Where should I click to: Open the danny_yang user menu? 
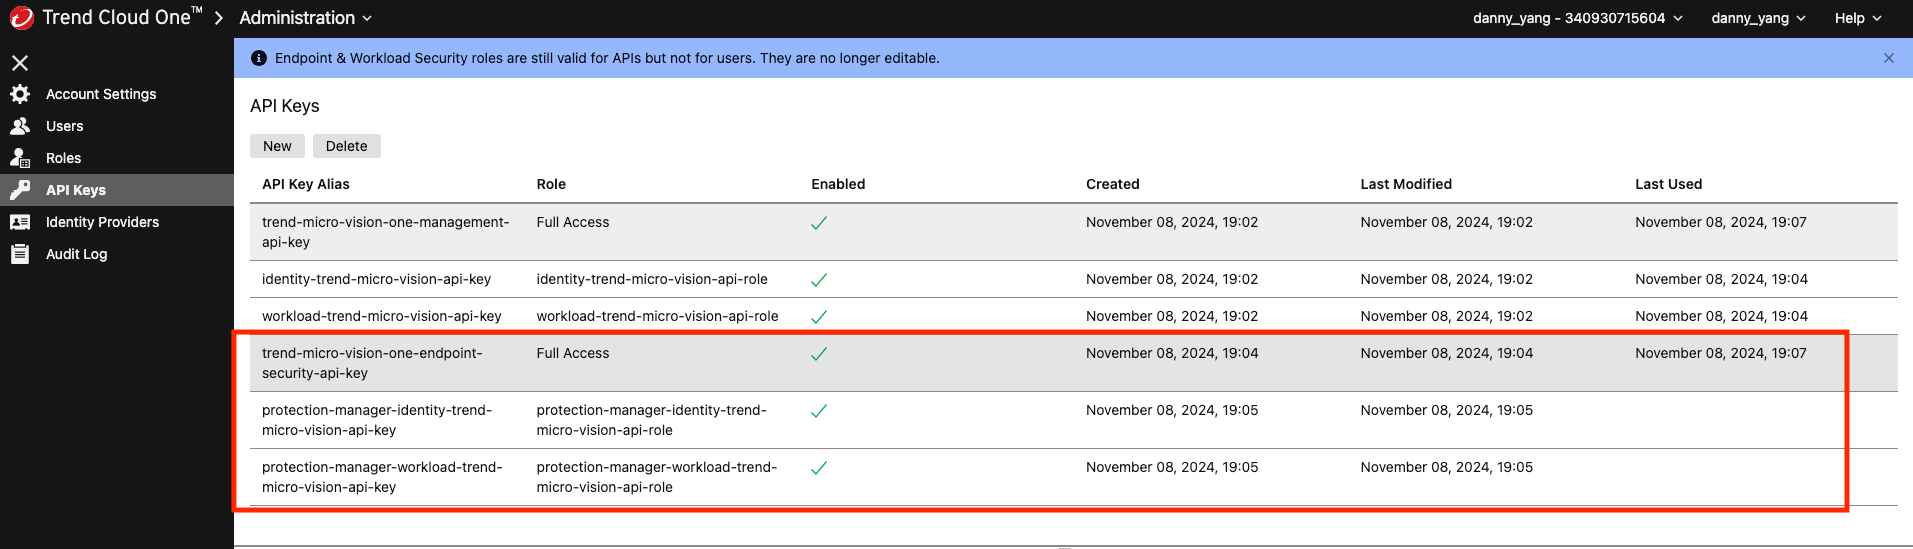[1757, 18]
